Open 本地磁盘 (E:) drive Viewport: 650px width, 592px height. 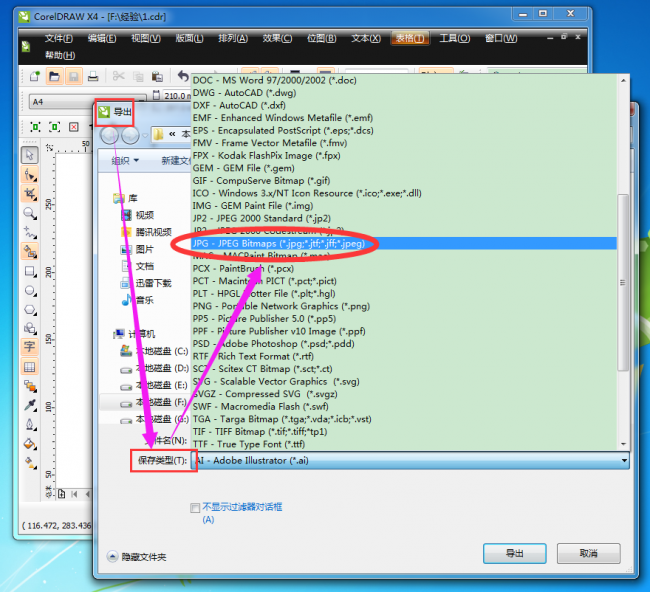click(154, 385)
